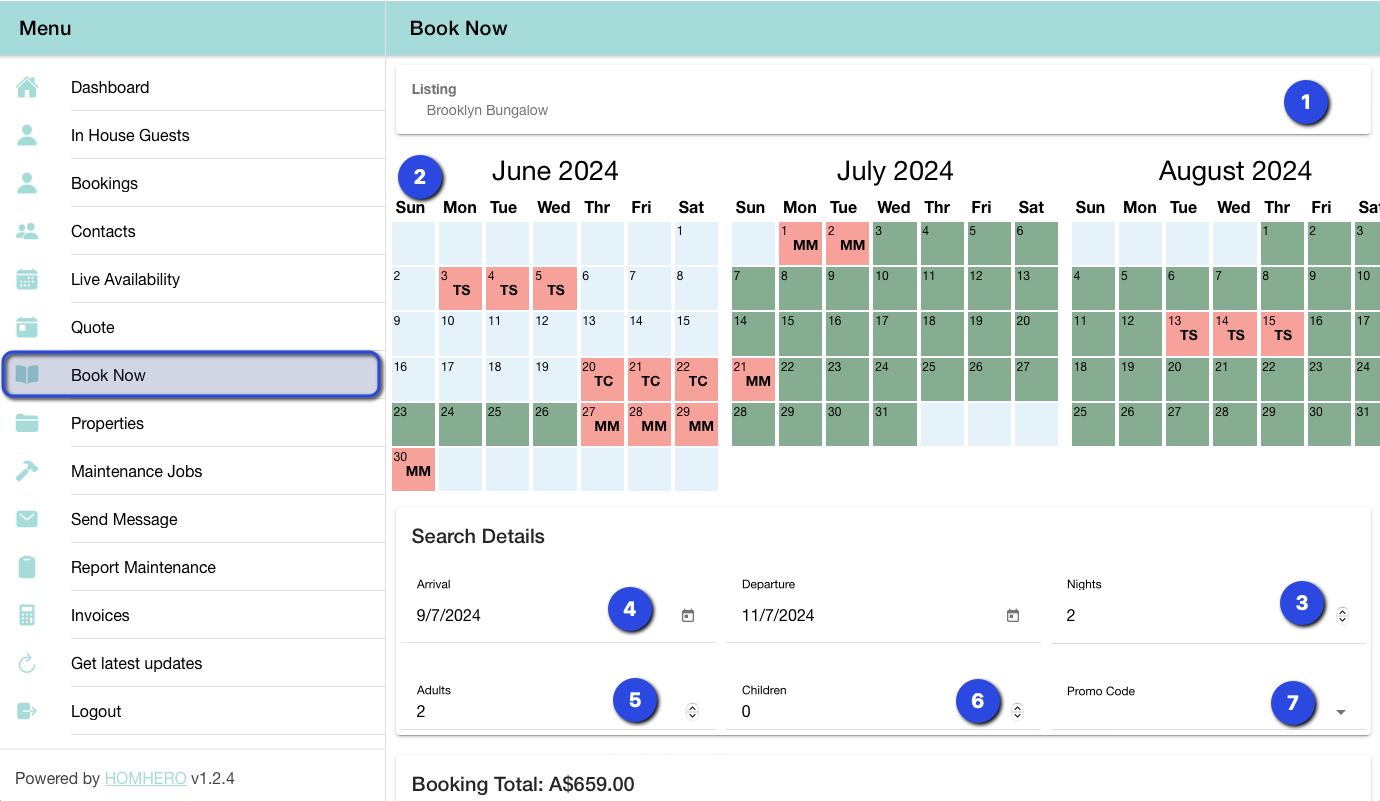This screenshot has height=801, width=1380.
Task: Open the Arrival date calendar picker
Action: point(688,616)
